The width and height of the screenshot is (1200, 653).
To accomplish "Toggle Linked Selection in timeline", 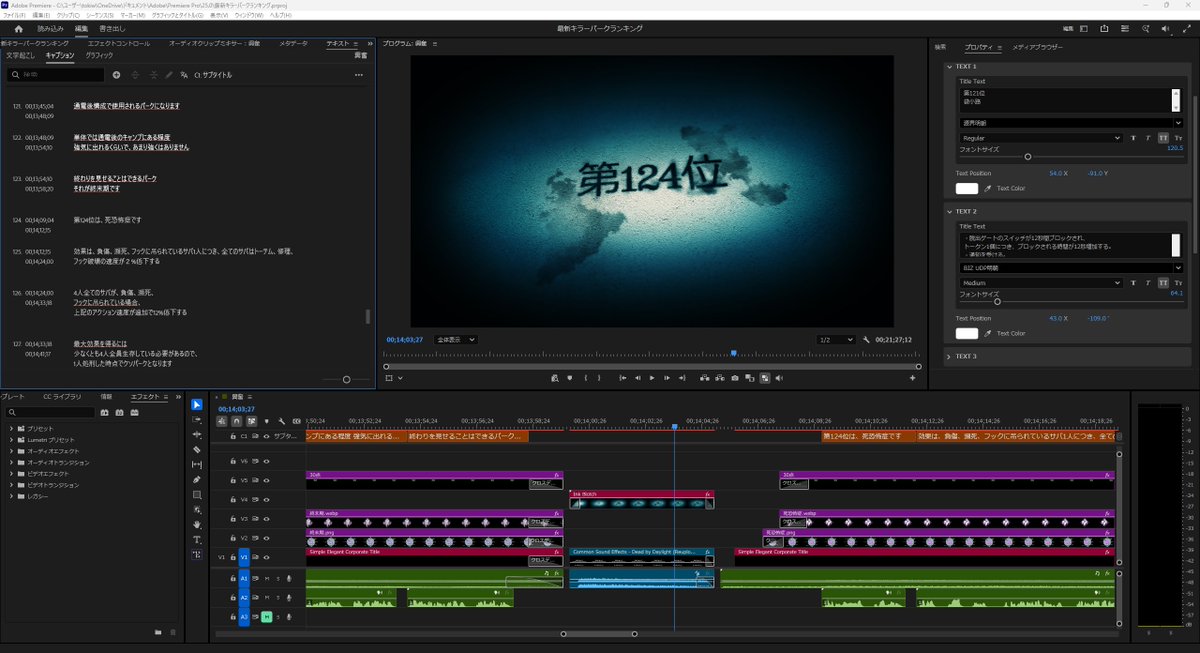I will pyautogui.click(x=251, y=421).
